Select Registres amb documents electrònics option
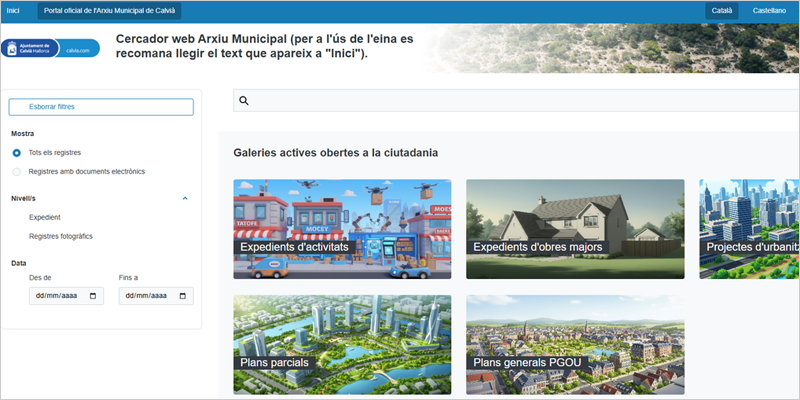 coord(17,172)
